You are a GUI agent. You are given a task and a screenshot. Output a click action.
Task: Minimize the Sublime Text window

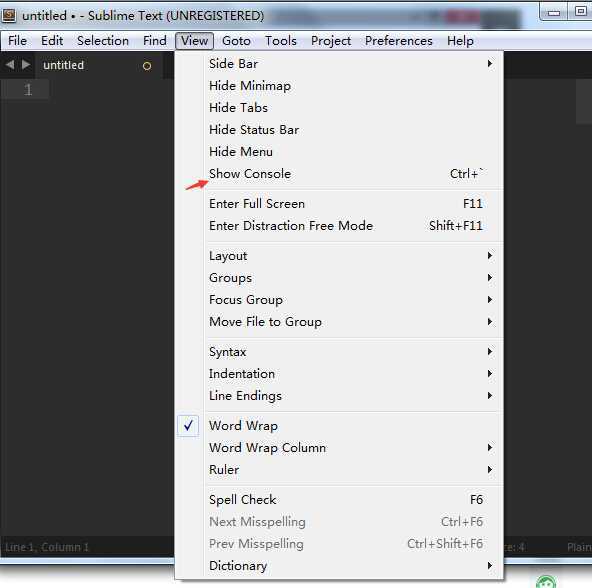pos(554,12)
